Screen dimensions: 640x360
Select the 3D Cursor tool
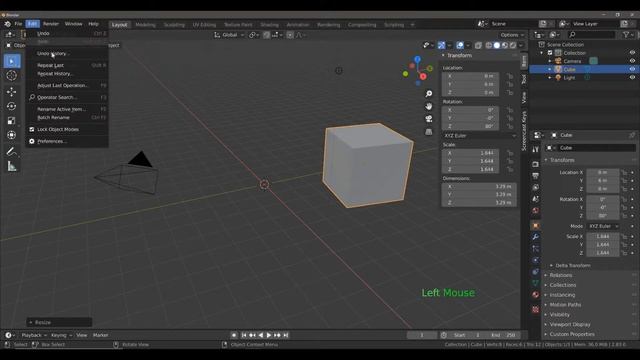12,76
